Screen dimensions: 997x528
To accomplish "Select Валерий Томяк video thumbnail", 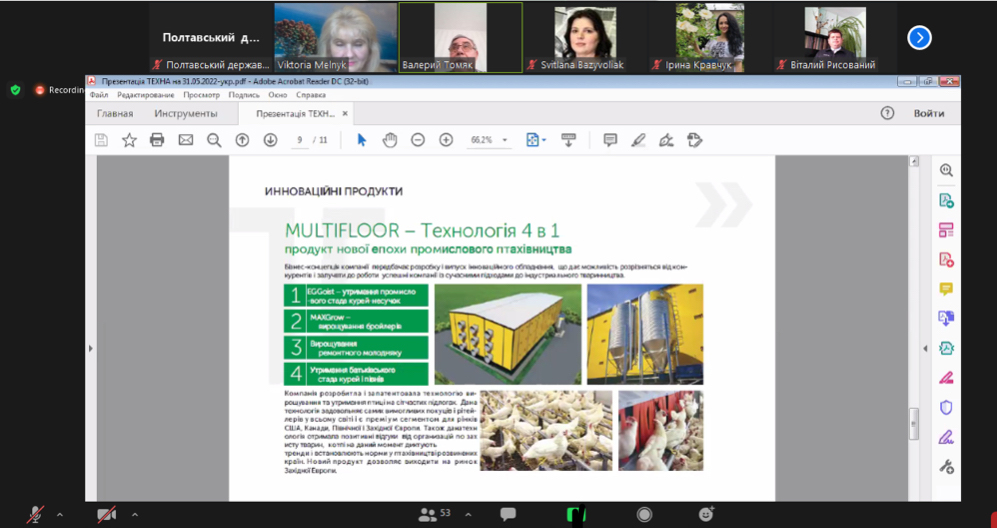I will pos(460,38).
